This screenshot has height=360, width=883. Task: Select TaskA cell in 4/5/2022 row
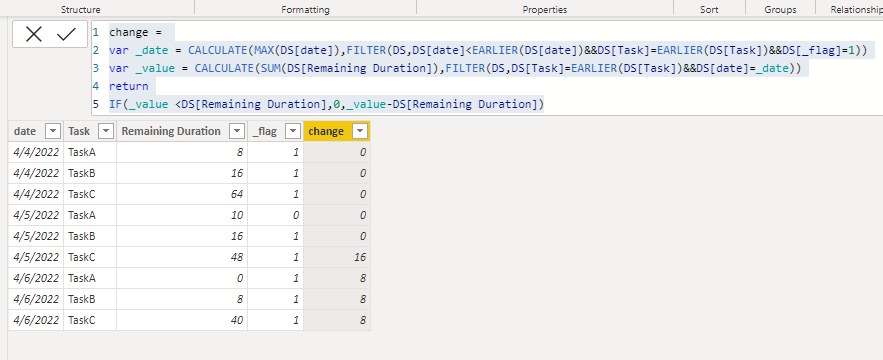[x=90, y=215]
